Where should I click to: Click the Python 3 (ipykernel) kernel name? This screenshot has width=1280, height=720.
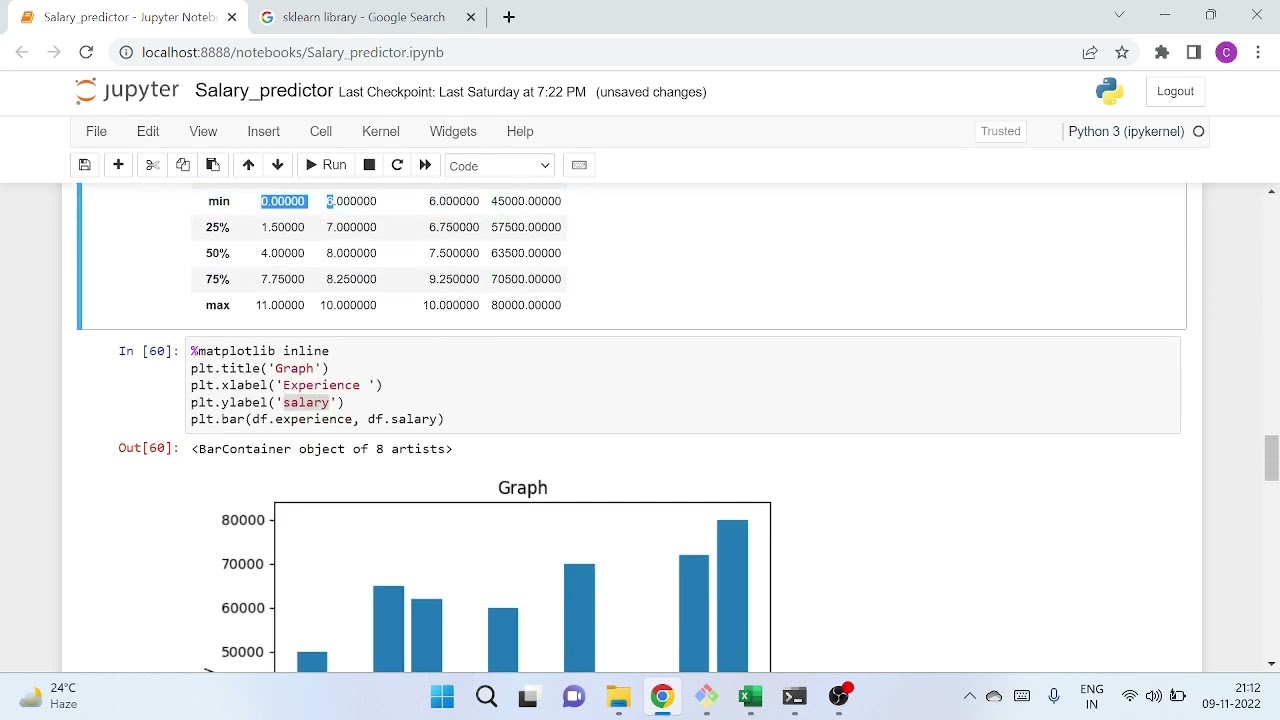point(1126,131)
